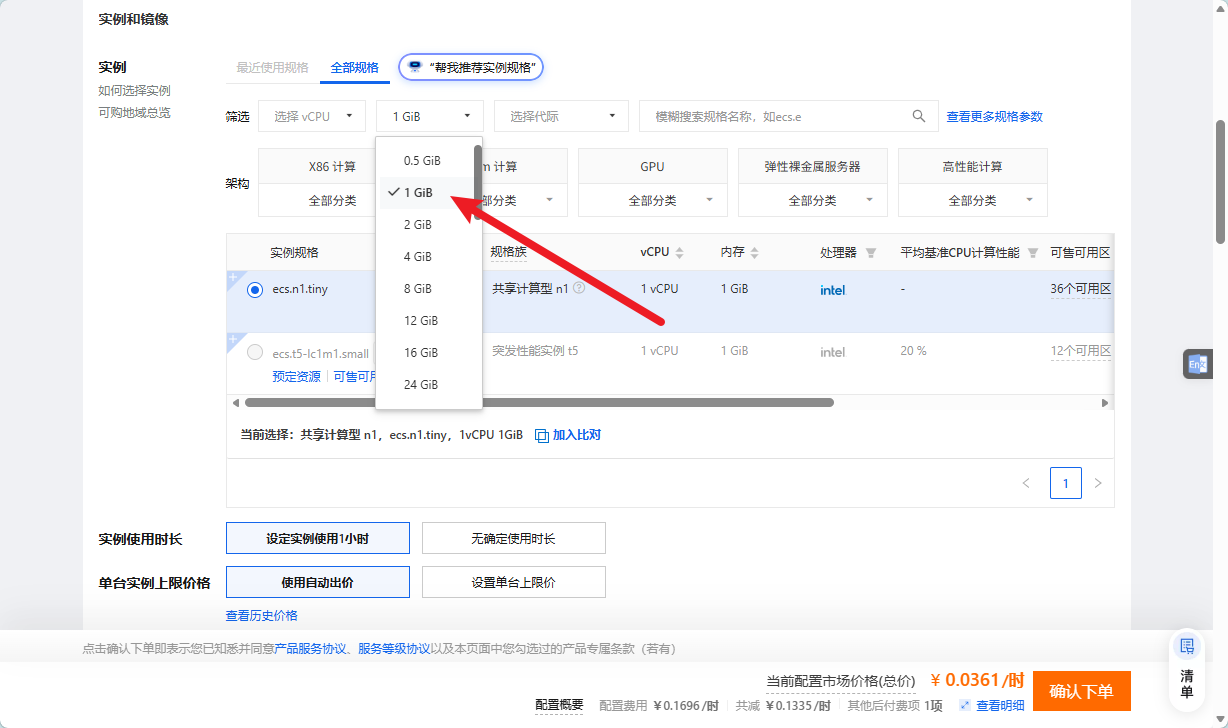Open 如何选择实例 help link
The height and width of the screenshot is (728, 1228).
click(x=134, y=90)
